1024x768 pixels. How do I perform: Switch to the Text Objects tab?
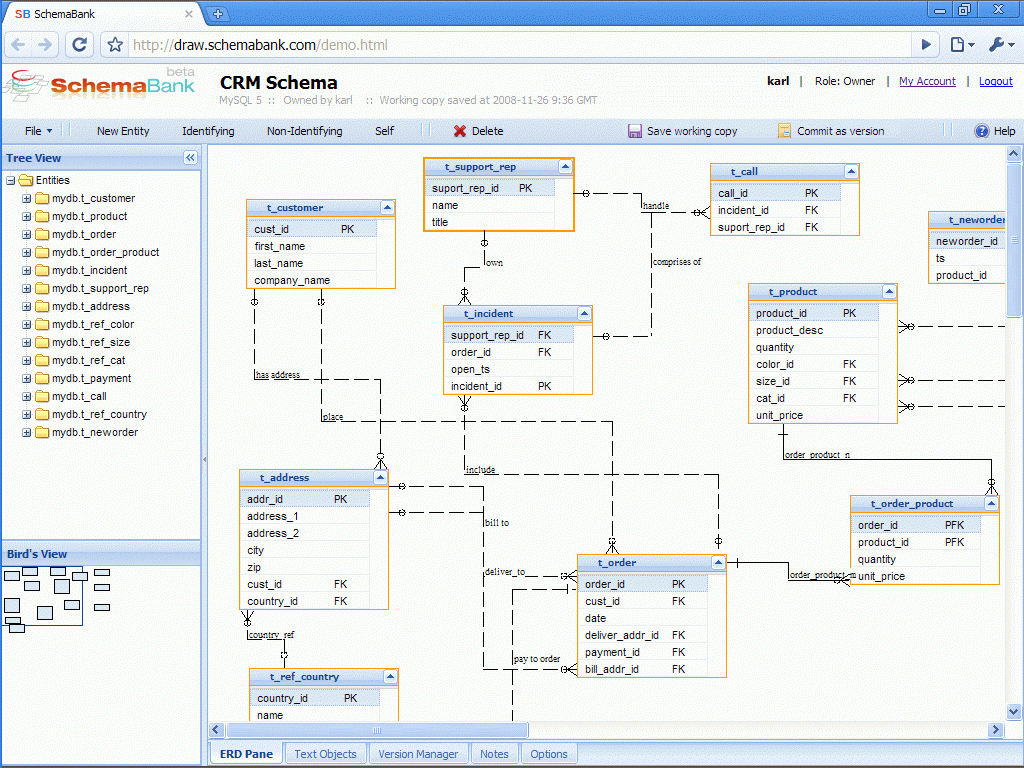pyautogui.click(x=325, y=753)
